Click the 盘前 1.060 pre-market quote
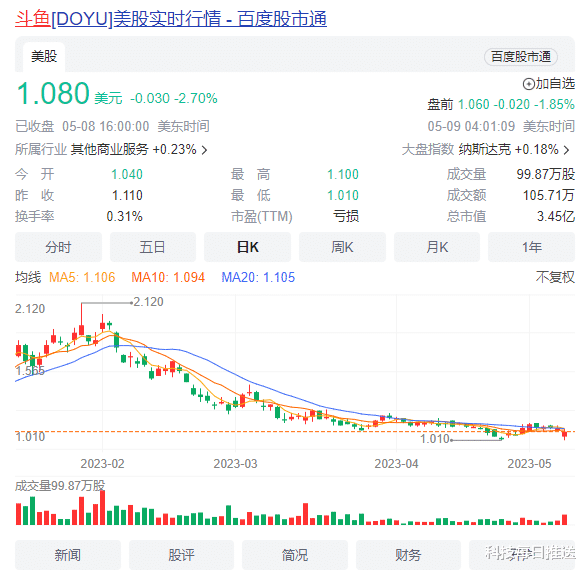The height and width of the screenshot is (570, 583). tap(501, 104)
